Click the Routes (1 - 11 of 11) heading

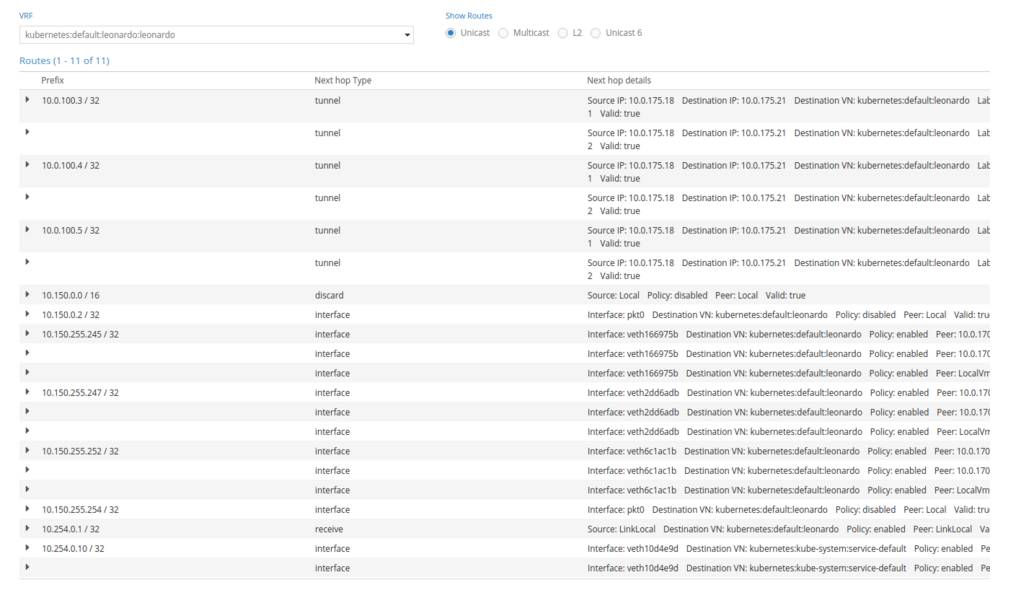(65, 61)
